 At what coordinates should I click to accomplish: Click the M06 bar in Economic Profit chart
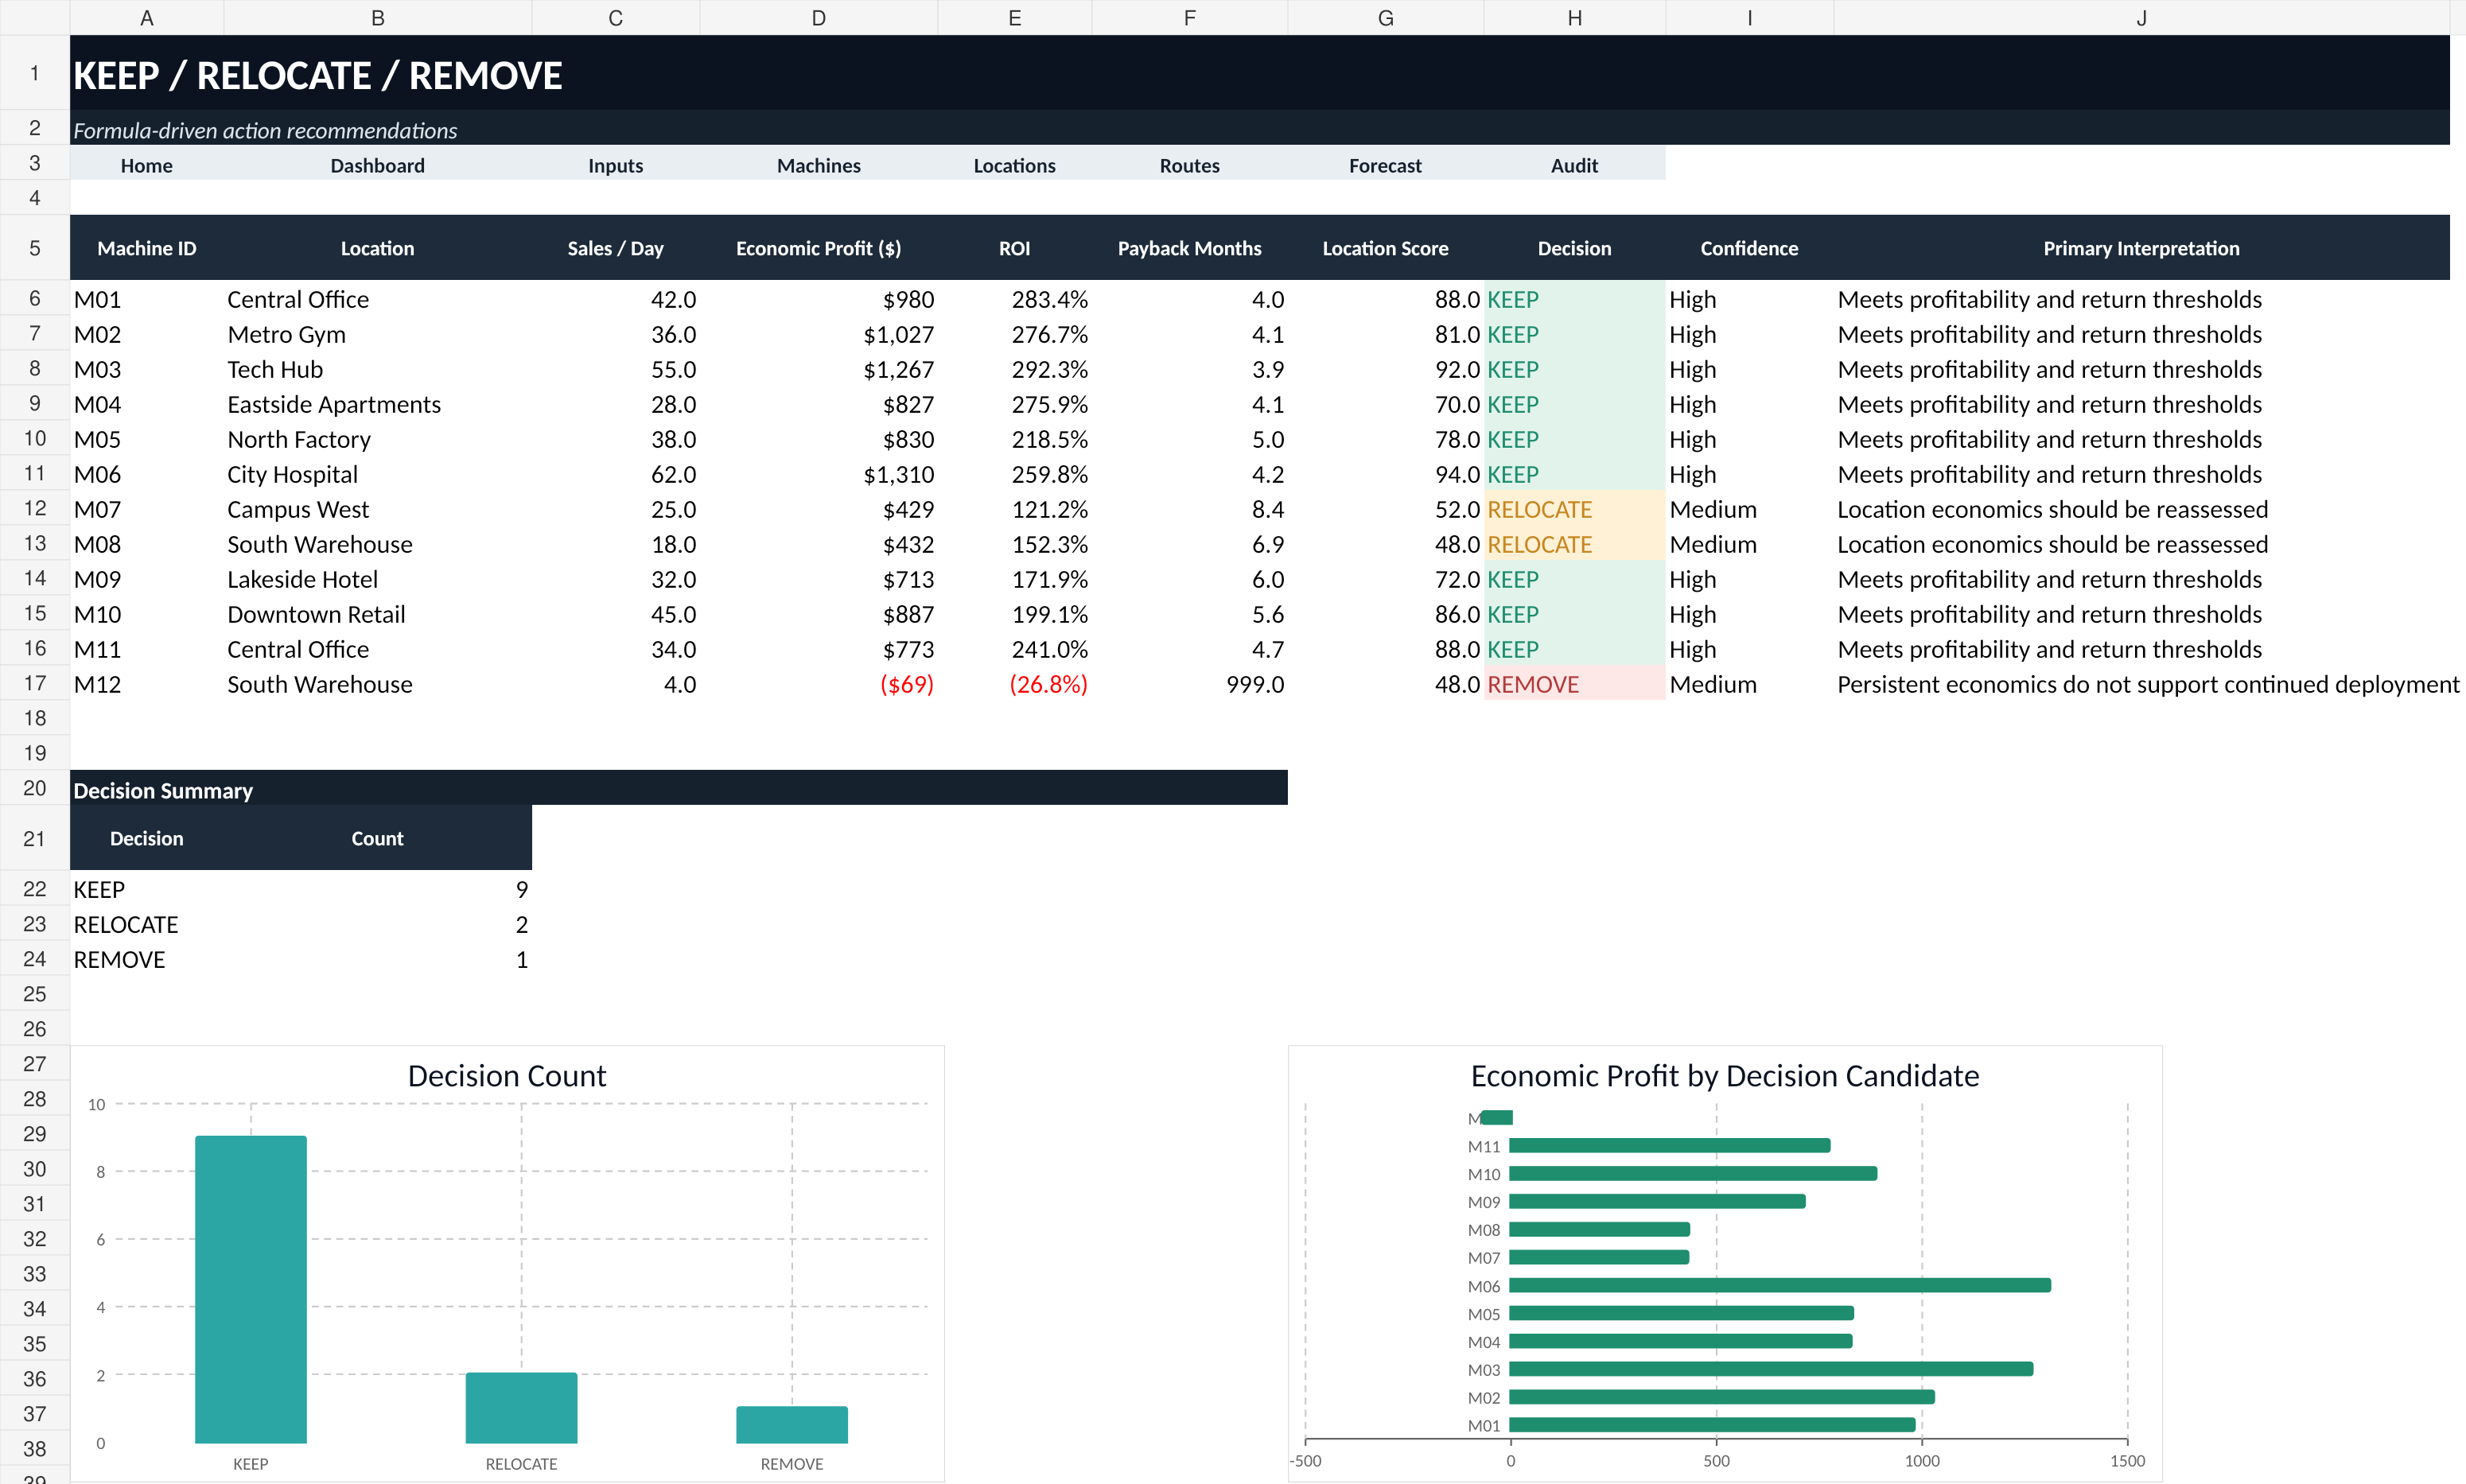pyautogui.click(x=1779, y=1285)
